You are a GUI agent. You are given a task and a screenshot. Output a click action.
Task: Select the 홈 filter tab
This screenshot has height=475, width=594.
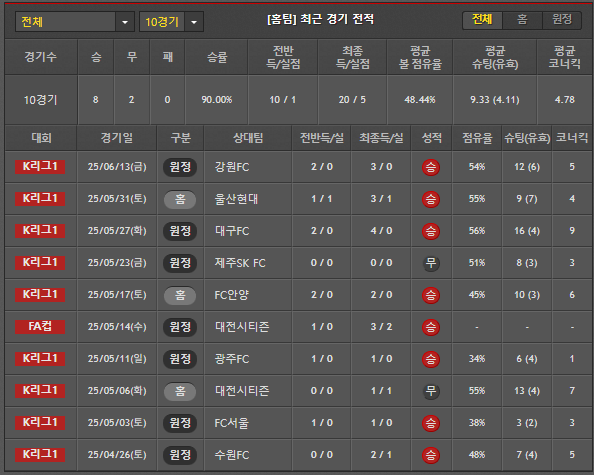522,20
